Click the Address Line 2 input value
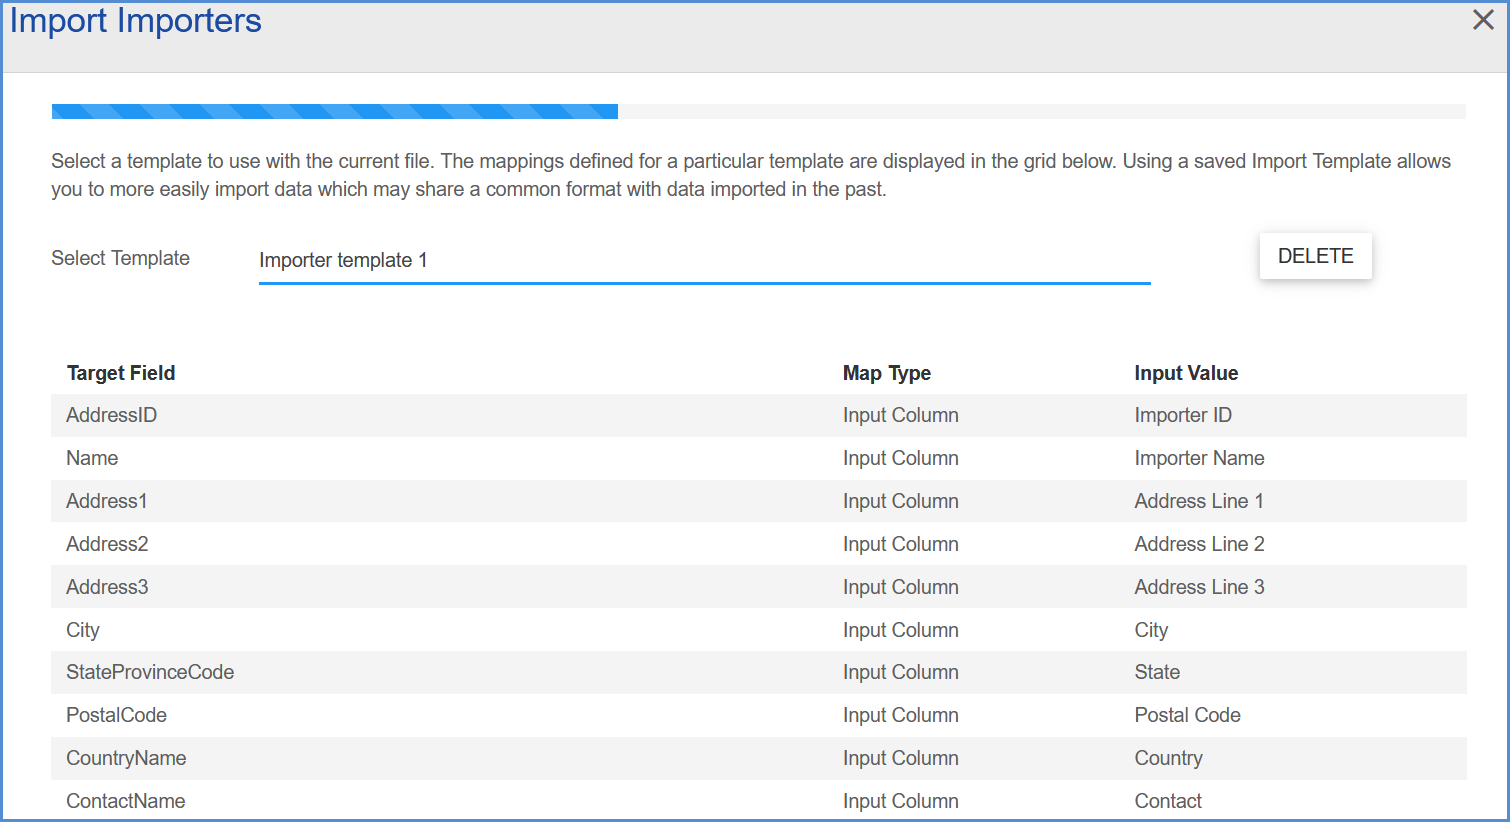Image resolution: width=1510 pixels, height=822 pixels. [1199, 544]
